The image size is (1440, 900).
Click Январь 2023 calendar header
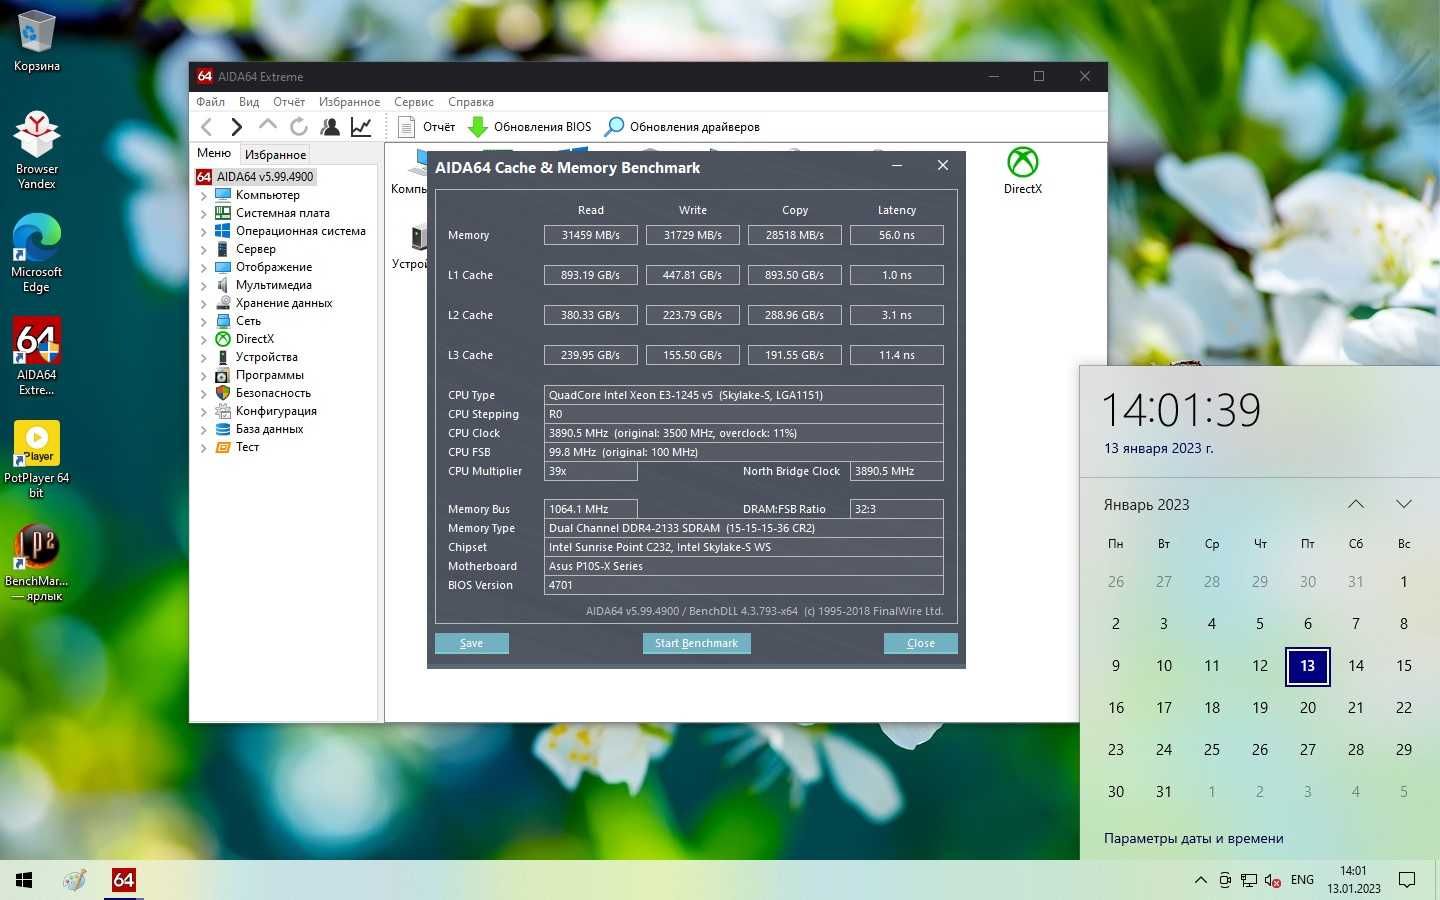tap(1146, 505)
